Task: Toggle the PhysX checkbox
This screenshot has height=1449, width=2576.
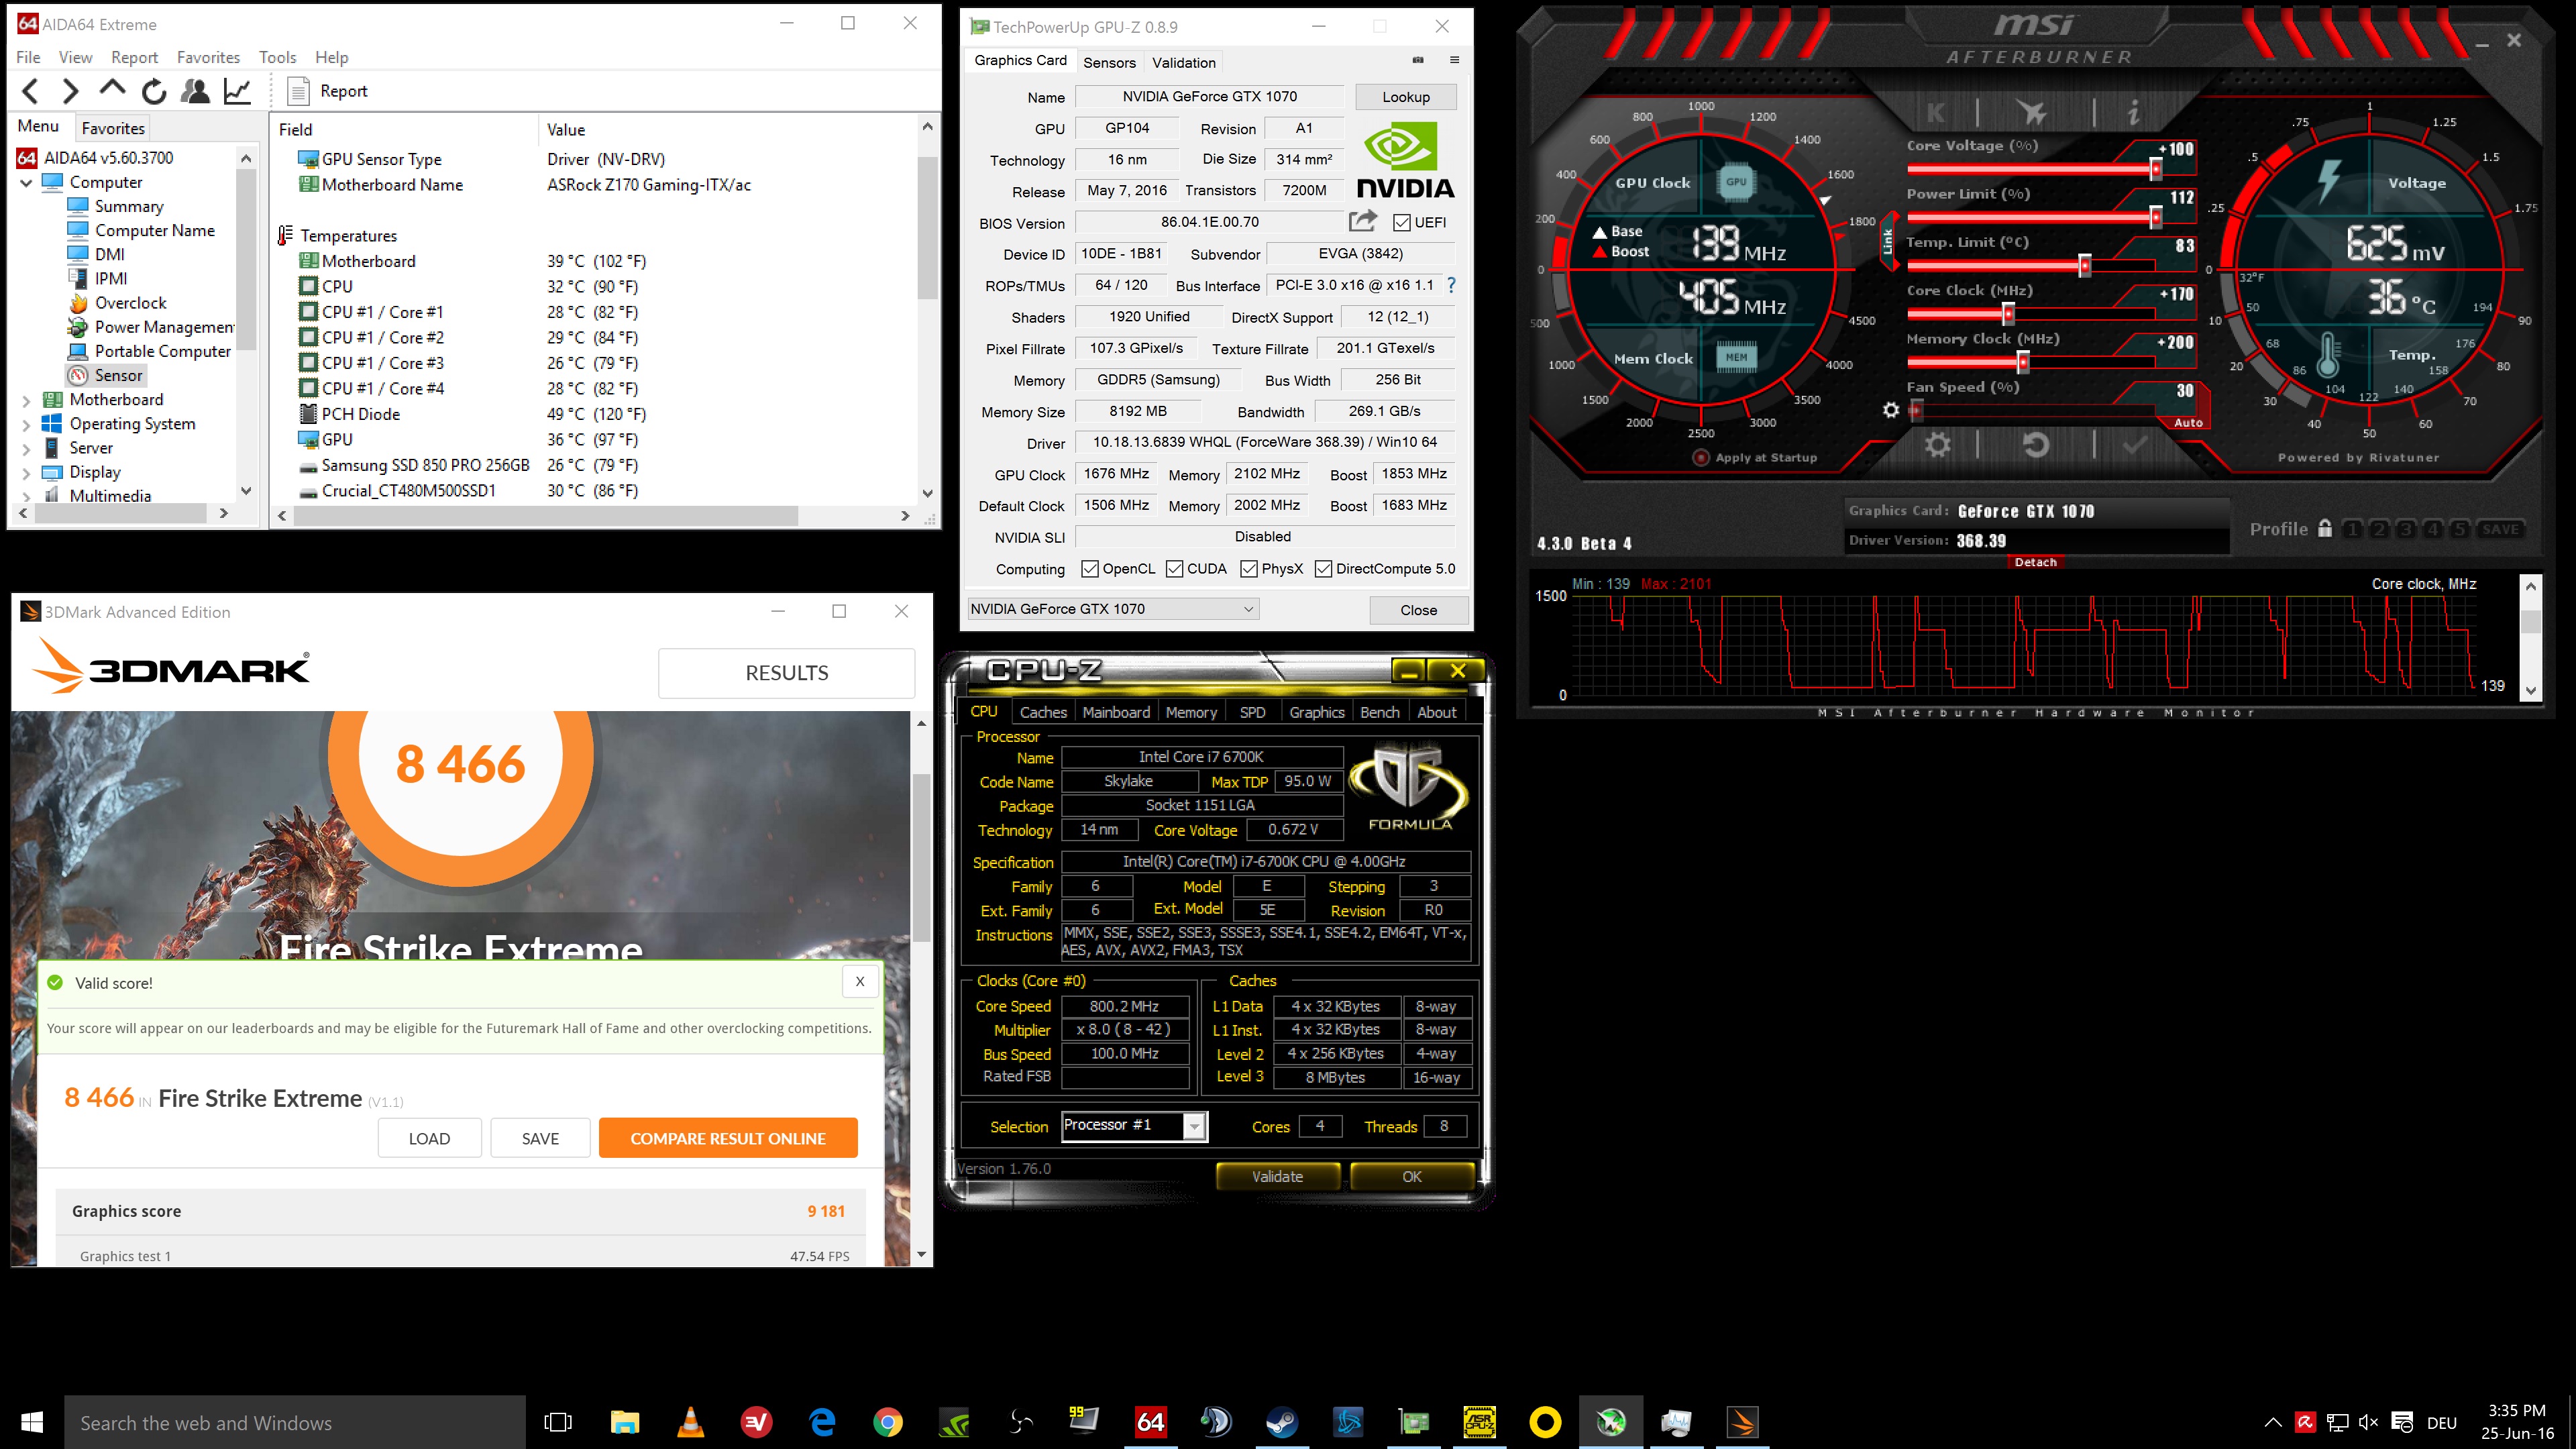Action: click(x=1249, y=569)
